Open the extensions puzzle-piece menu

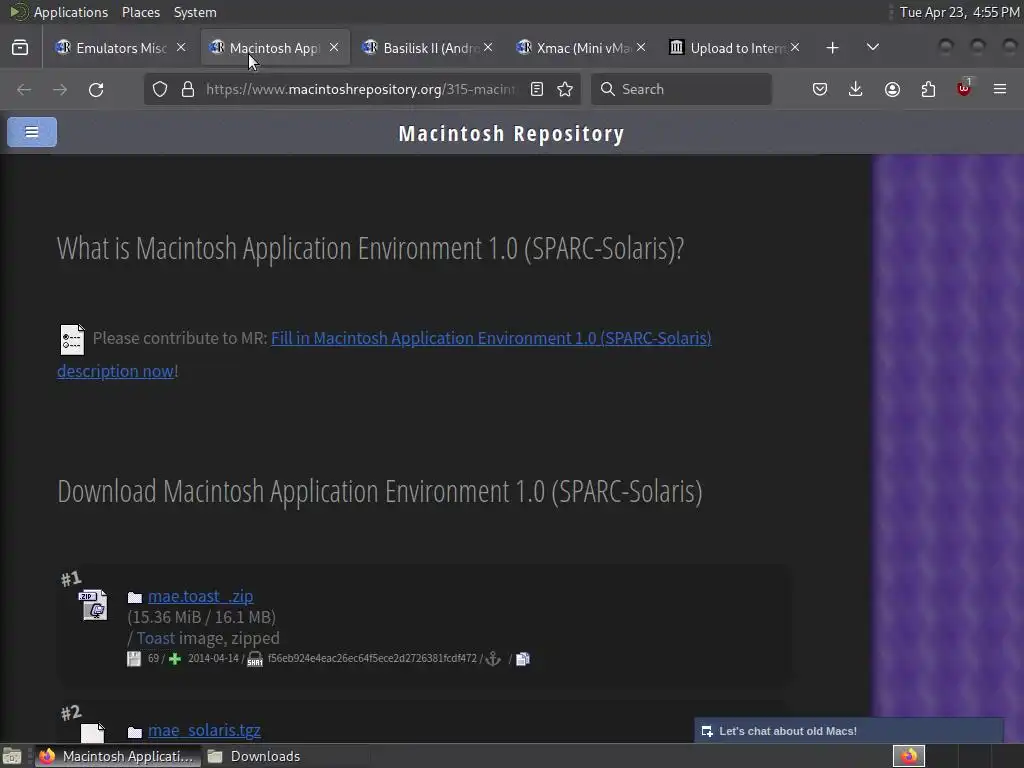coord(928,89)
